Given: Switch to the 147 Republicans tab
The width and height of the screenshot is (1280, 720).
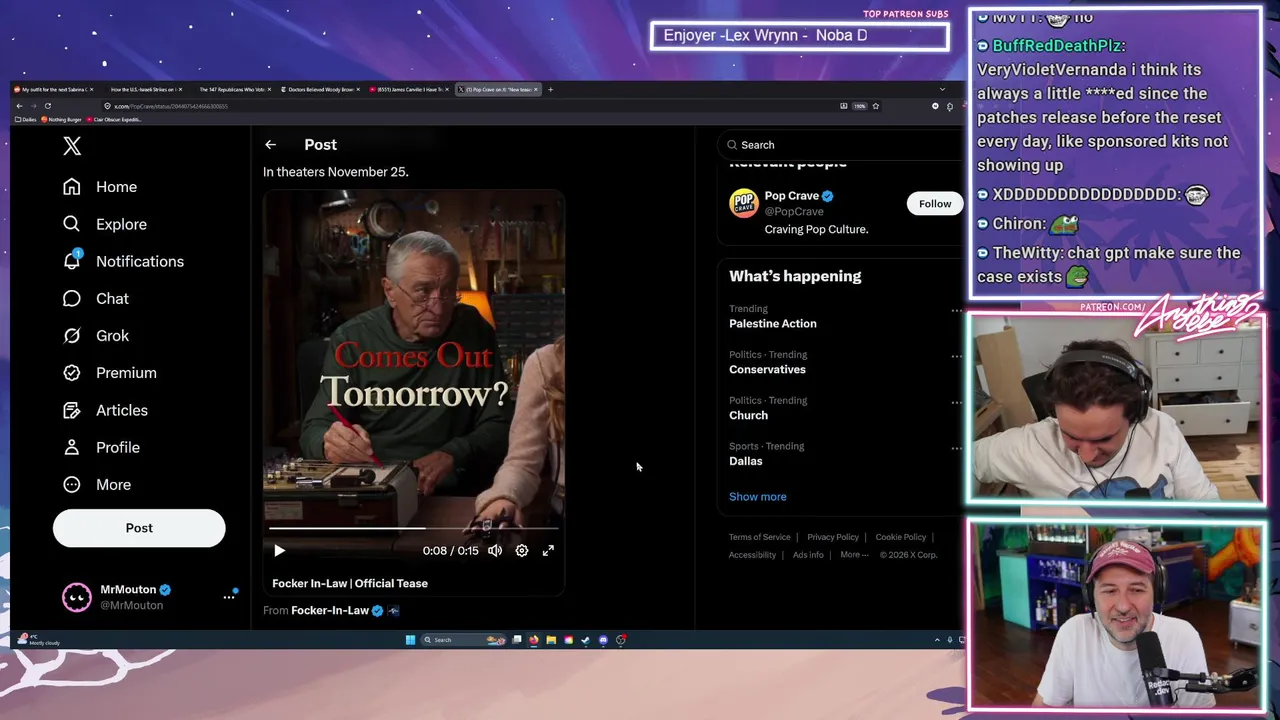Looking at the screenshot, I should click(x=230, y=89).
